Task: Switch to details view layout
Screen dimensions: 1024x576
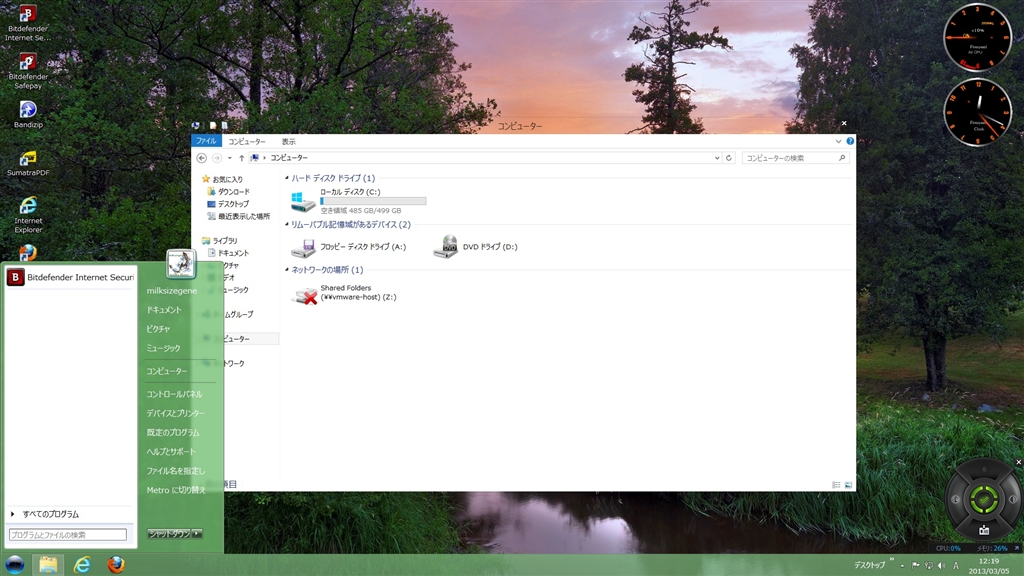Action: coord(836,485)
